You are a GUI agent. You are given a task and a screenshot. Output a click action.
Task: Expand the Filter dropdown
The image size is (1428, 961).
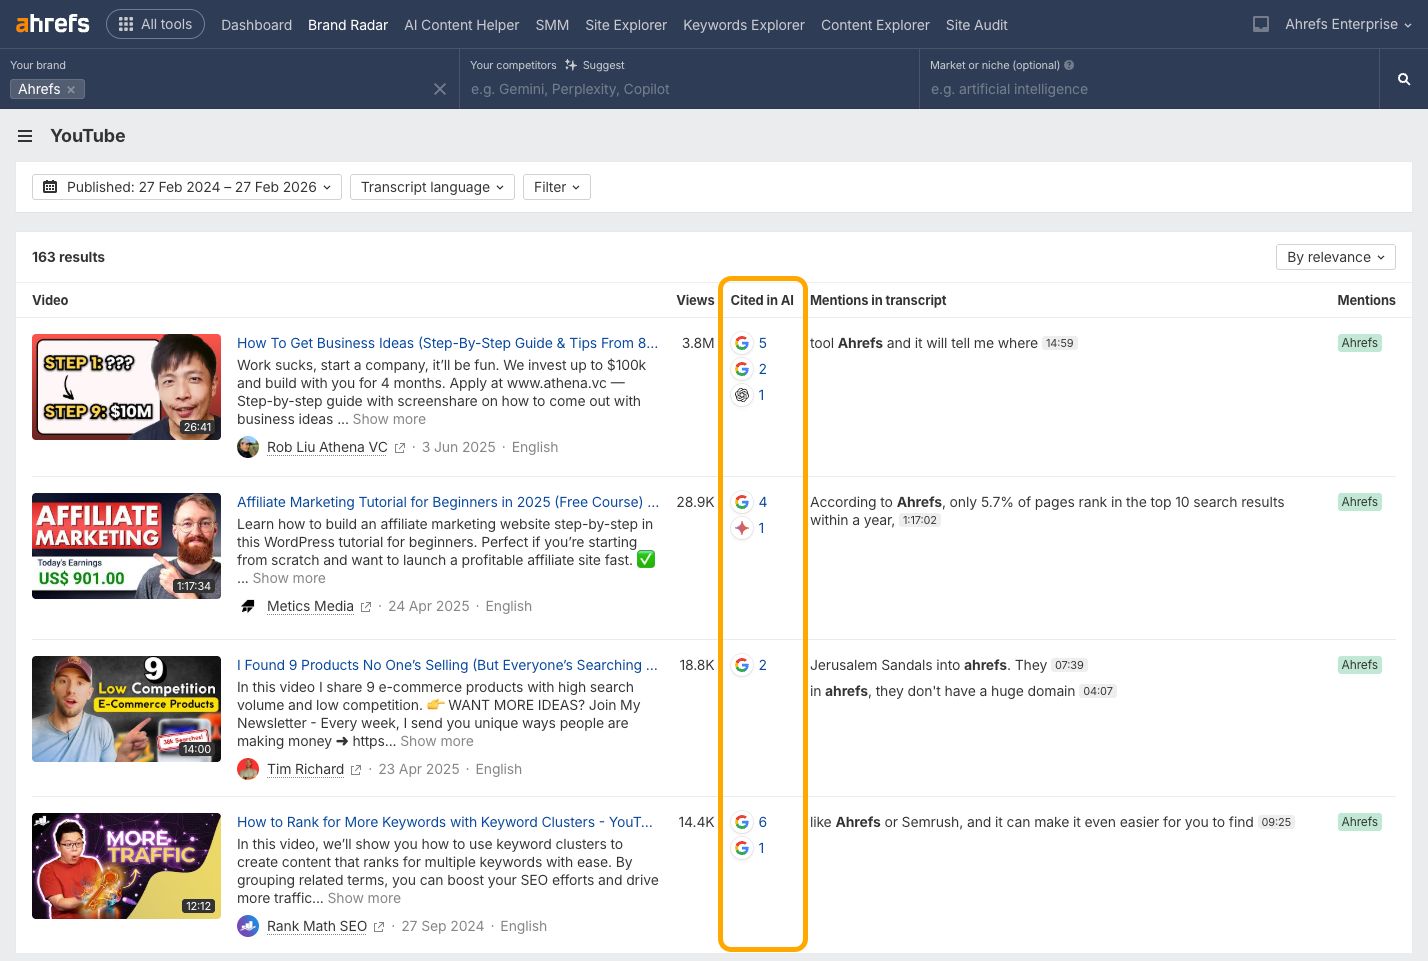coord(556,186)
